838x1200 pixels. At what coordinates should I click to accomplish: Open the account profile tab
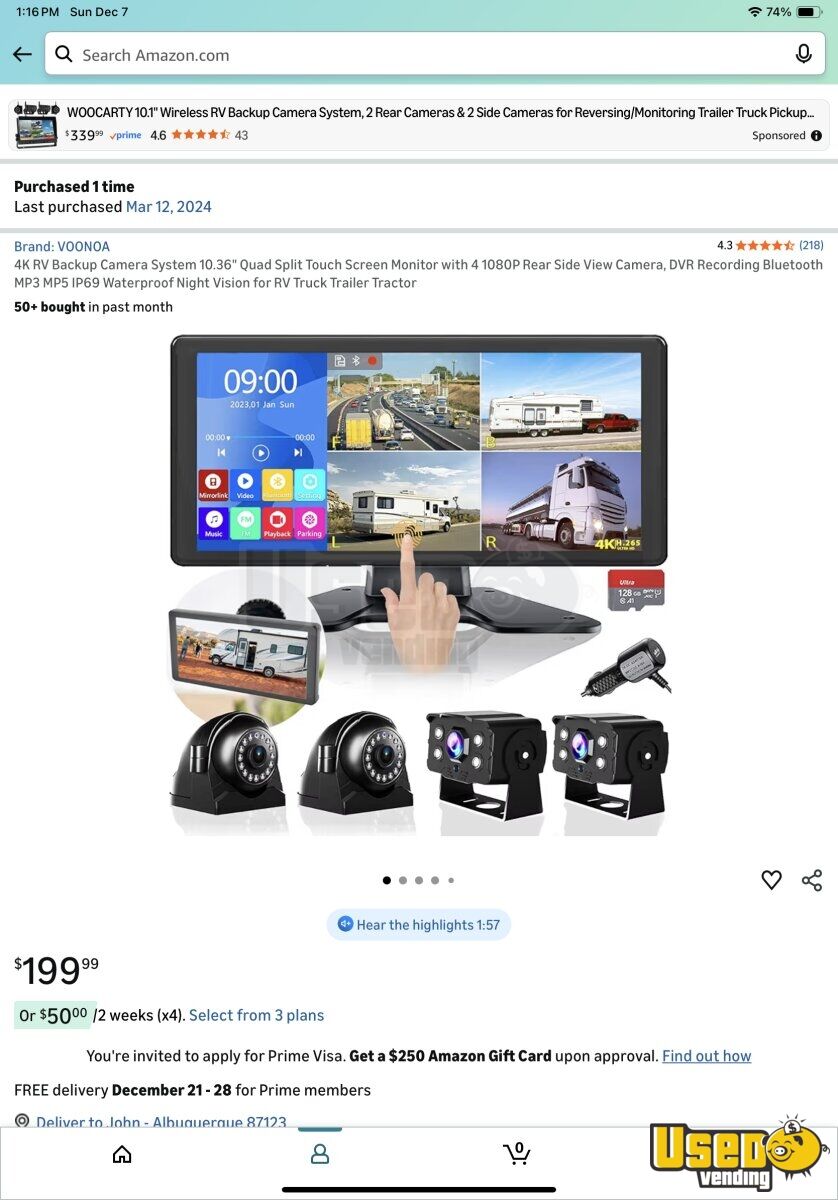320,1155
